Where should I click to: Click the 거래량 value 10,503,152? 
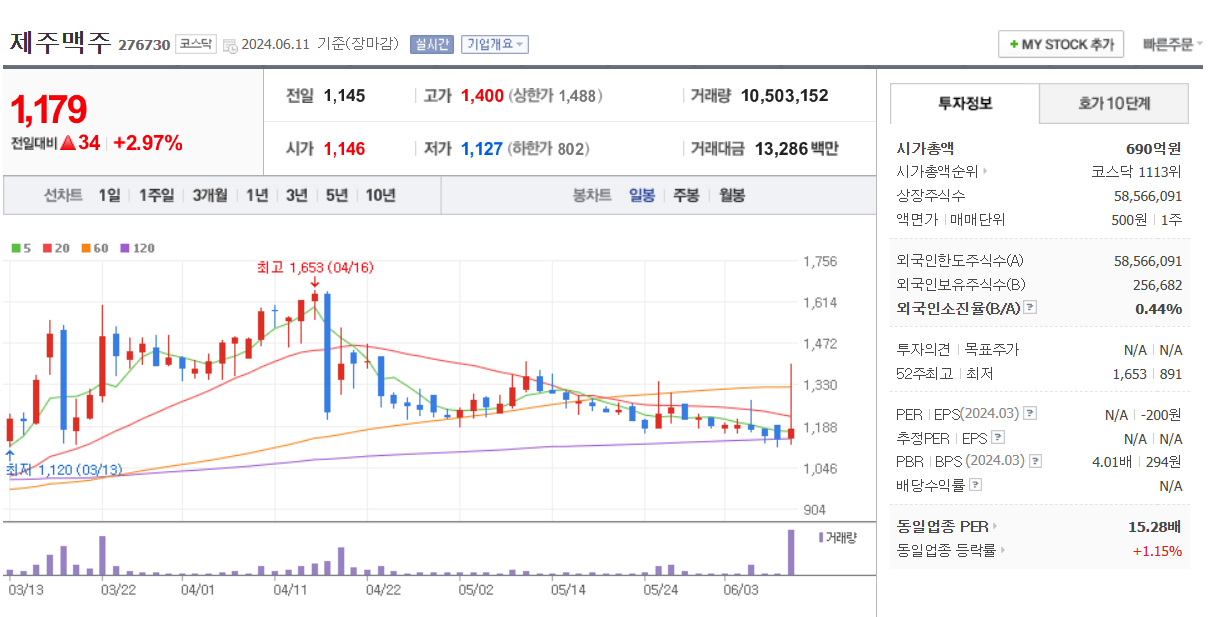click(785, 96)
